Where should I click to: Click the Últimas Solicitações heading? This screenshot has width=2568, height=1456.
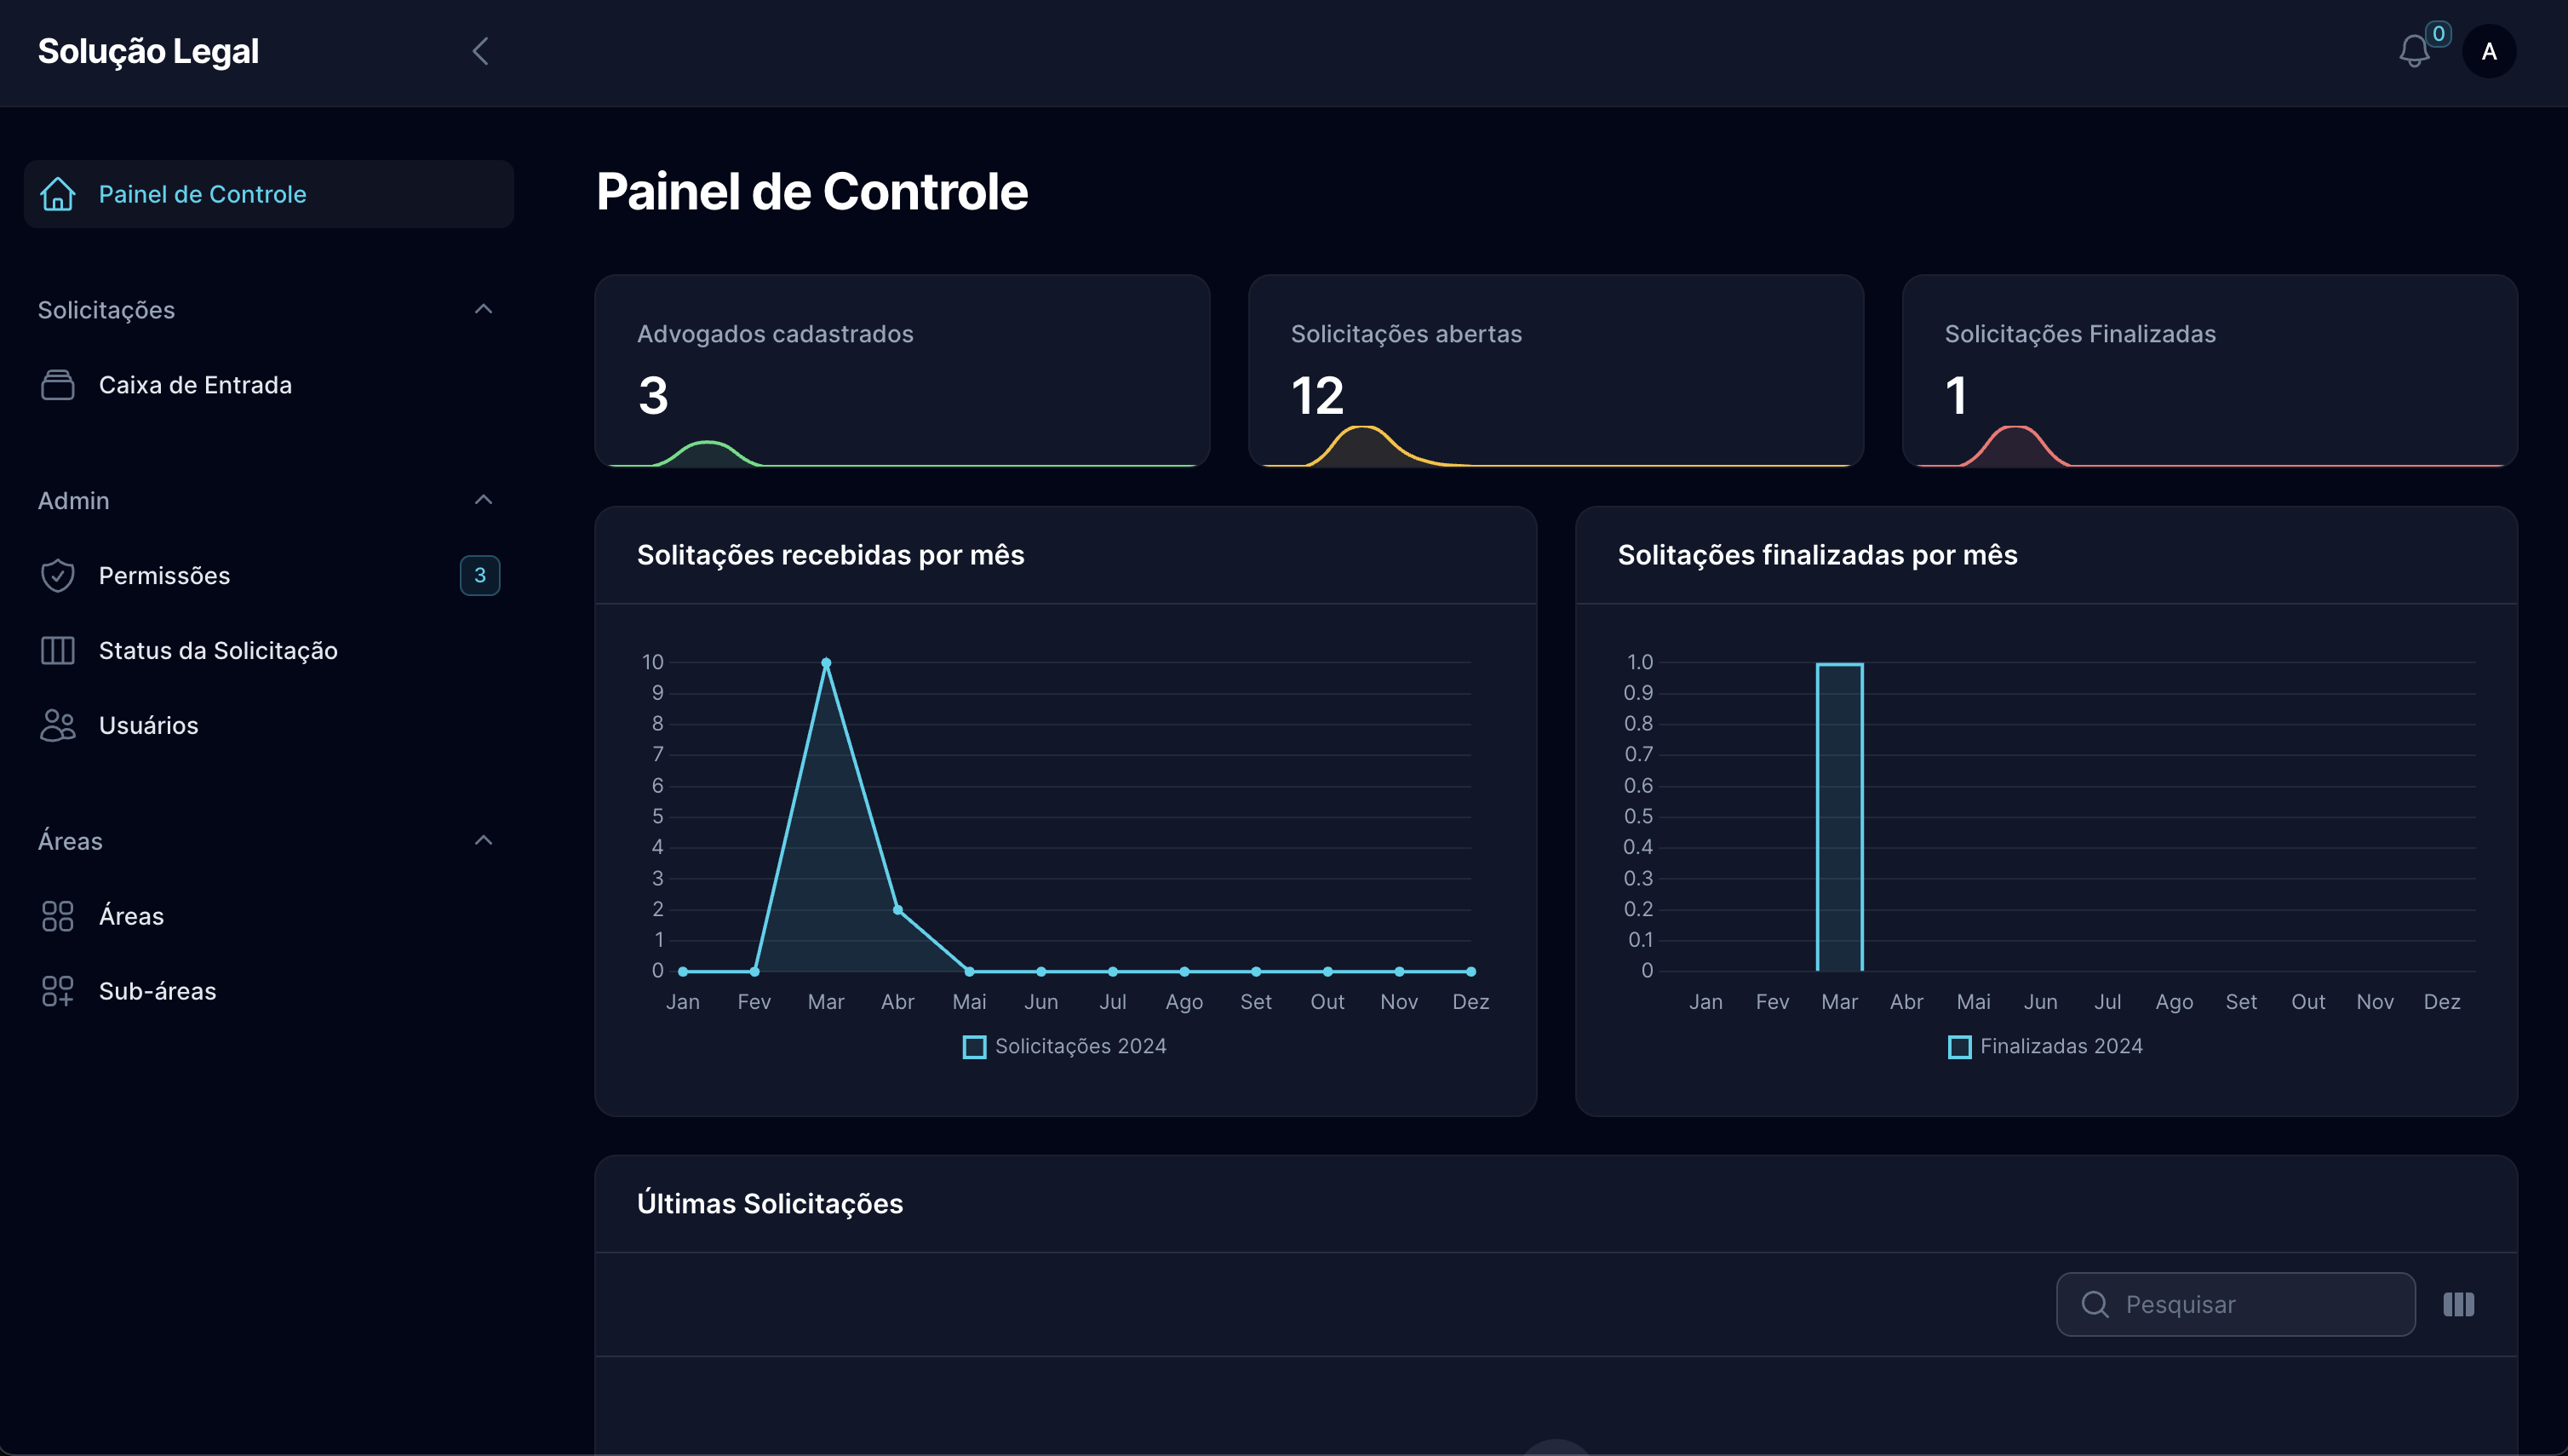[770, 1204]
